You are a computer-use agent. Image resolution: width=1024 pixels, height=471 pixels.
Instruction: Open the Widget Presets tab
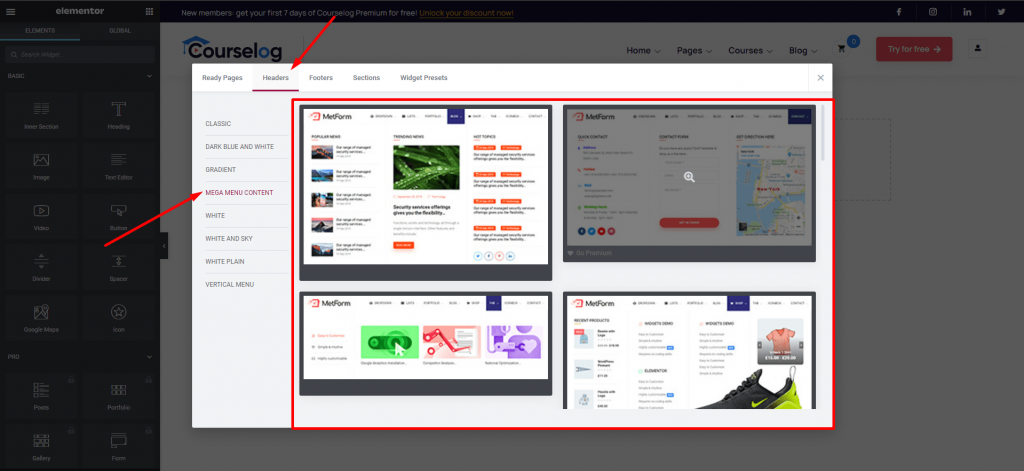coord(424,78)
